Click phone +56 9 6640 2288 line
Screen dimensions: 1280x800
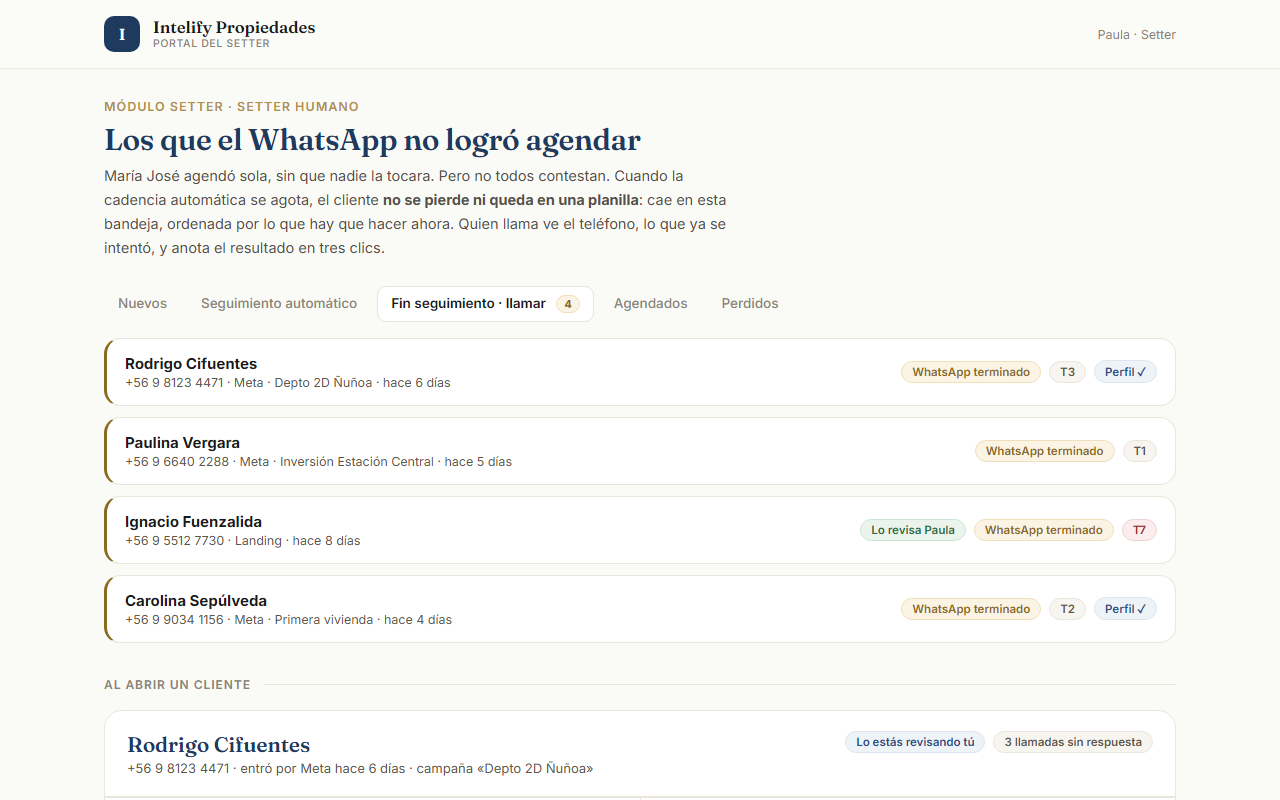(318, 462)
